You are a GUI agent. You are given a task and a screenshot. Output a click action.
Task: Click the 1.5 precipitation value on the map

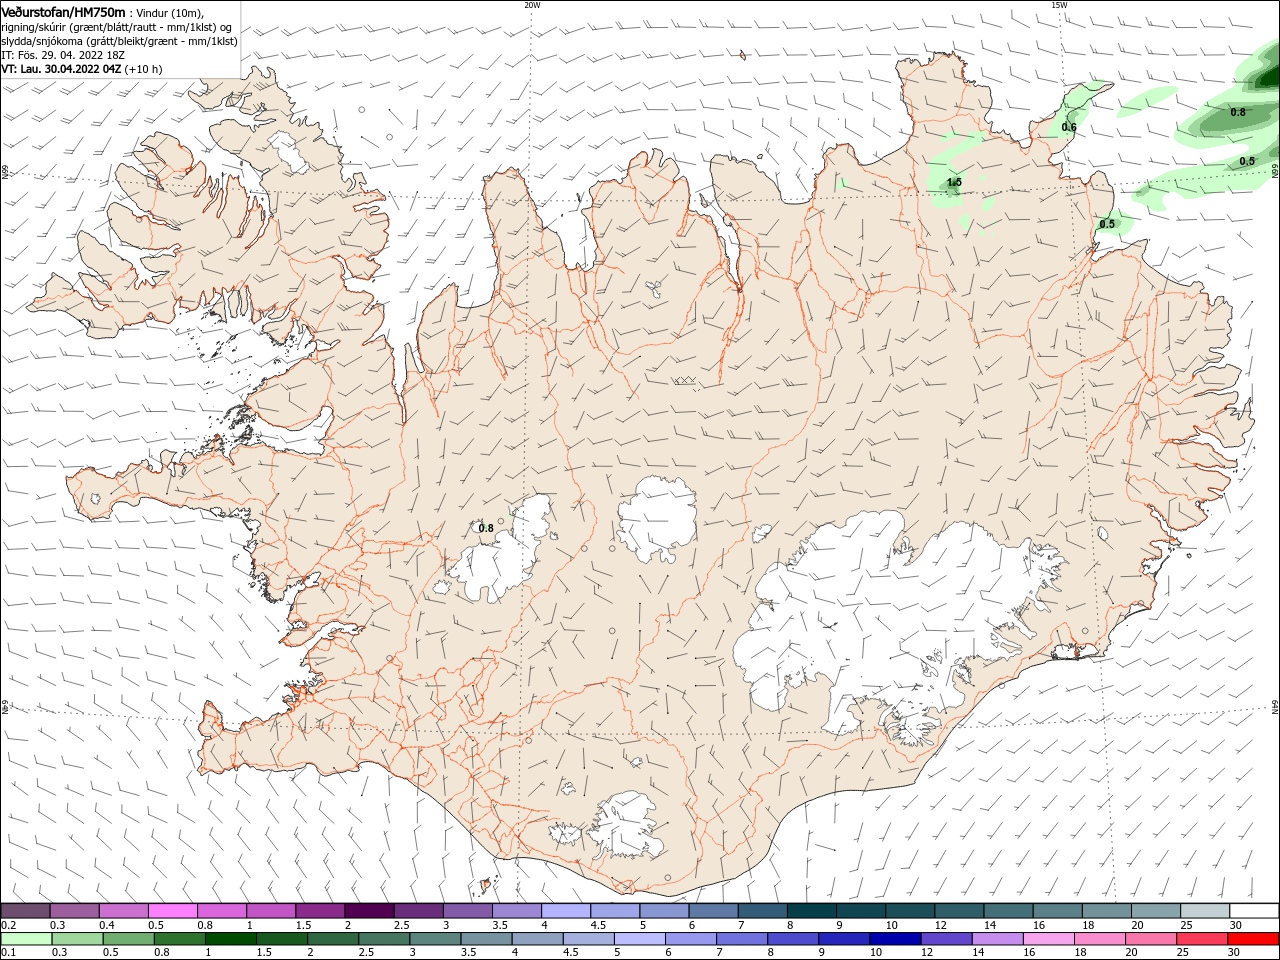(954, 182)
